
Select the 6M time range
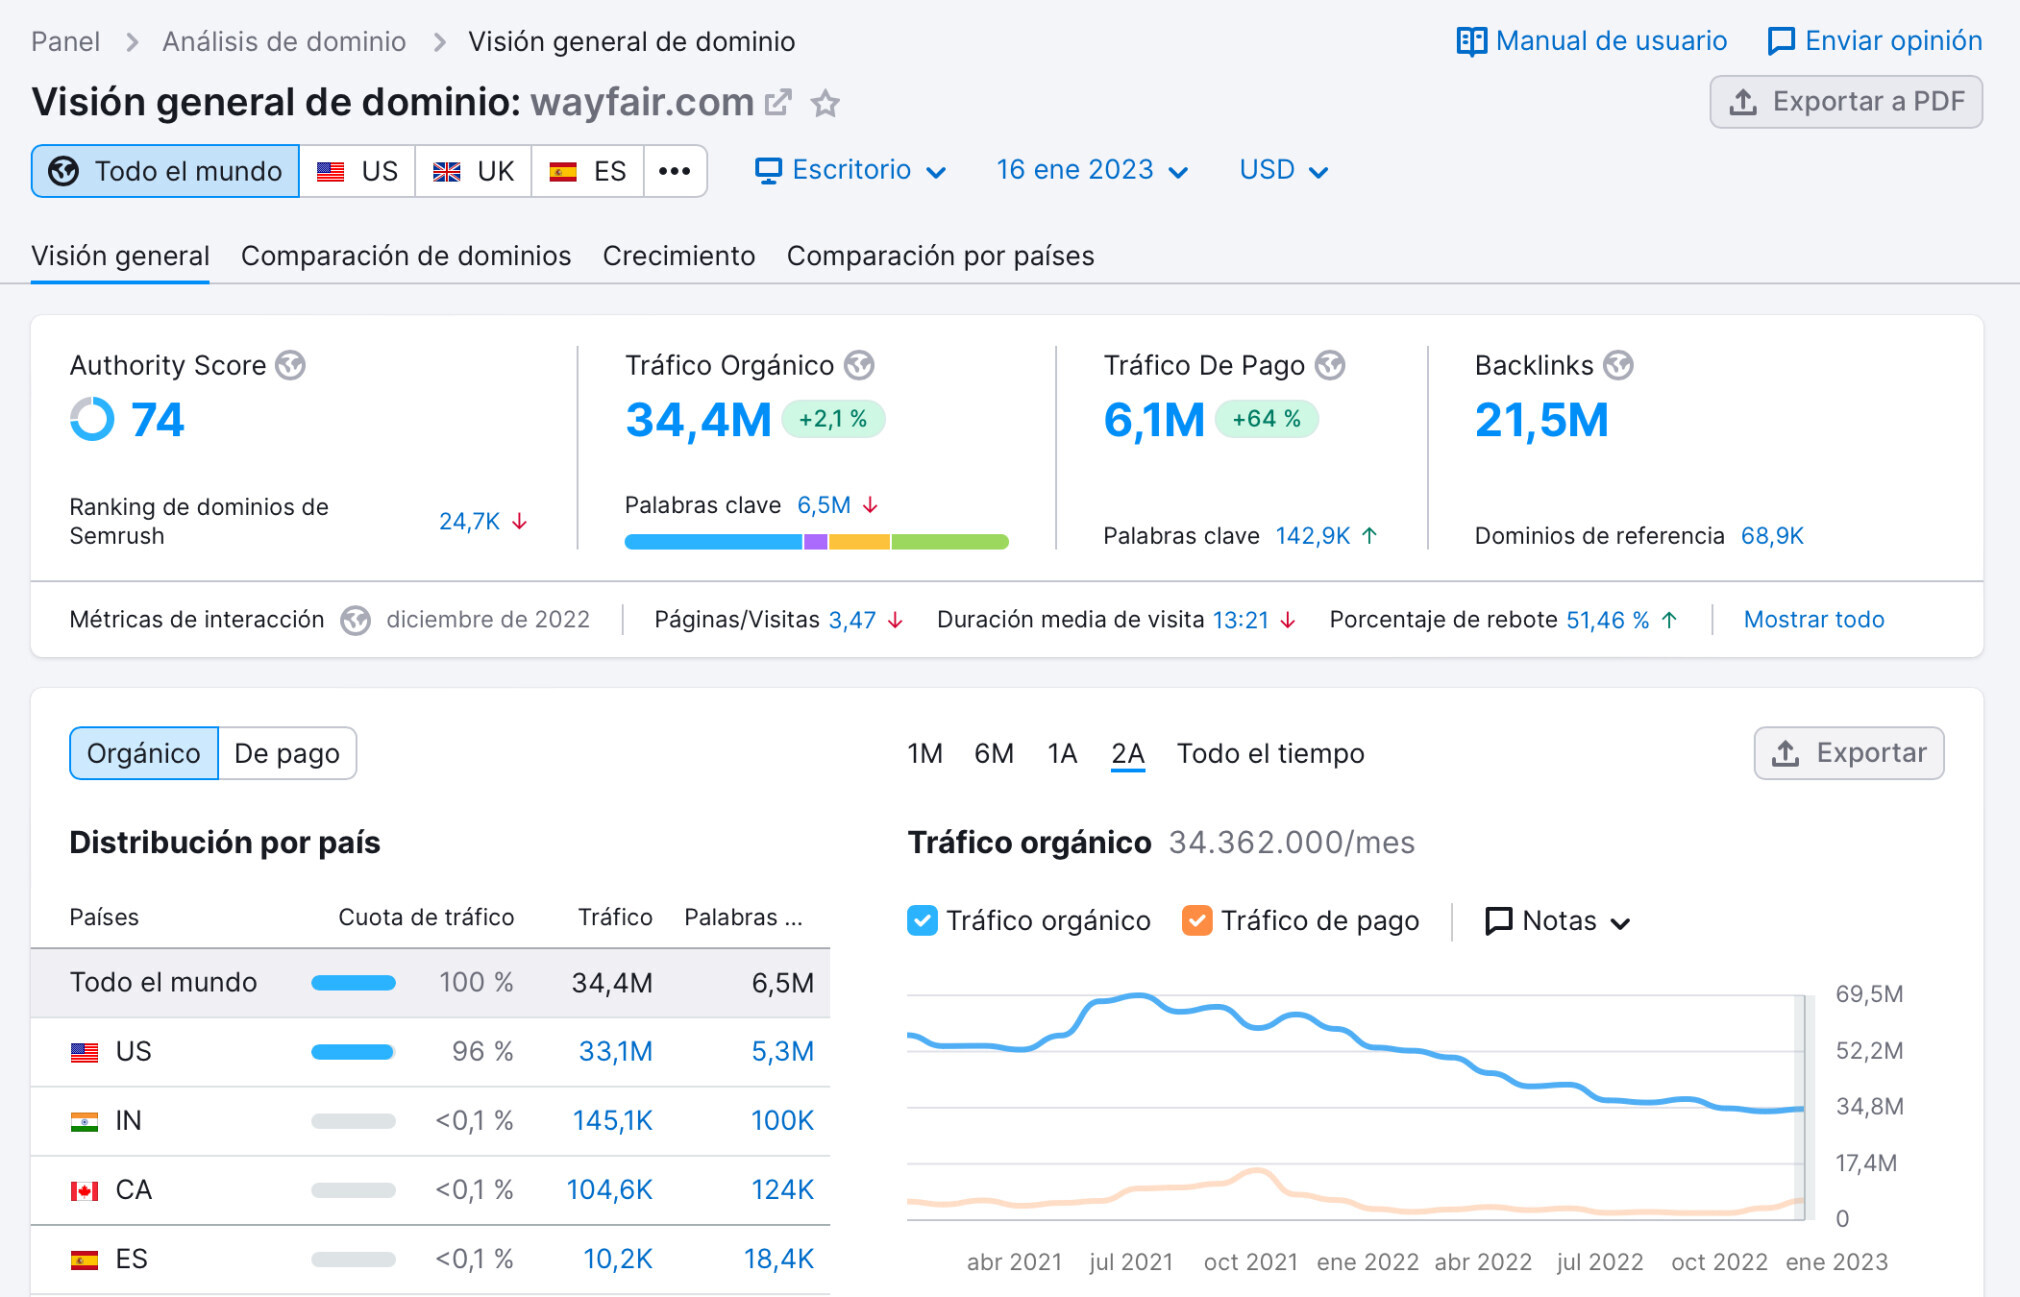[994, 753]
